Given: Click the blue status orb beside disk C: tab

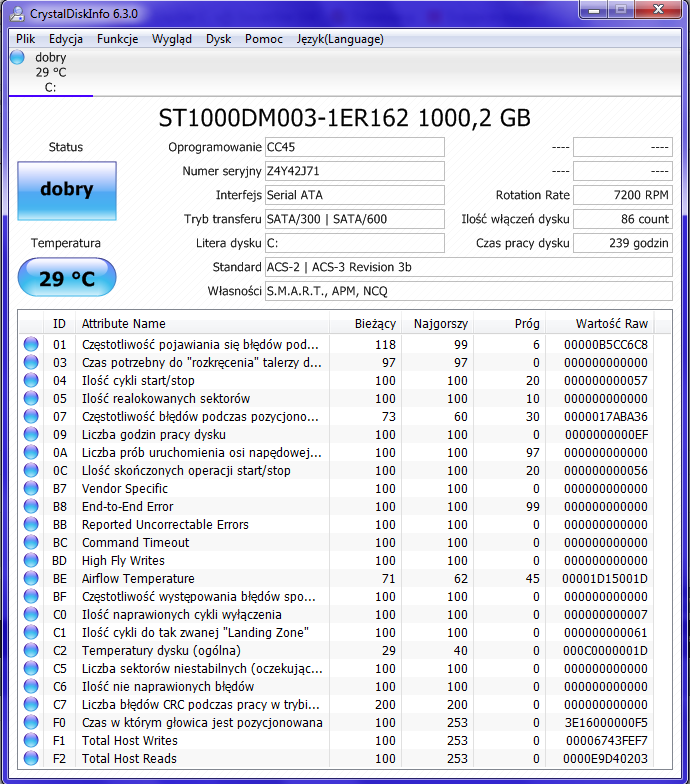Looking at the screenshot, I should 18,58.
